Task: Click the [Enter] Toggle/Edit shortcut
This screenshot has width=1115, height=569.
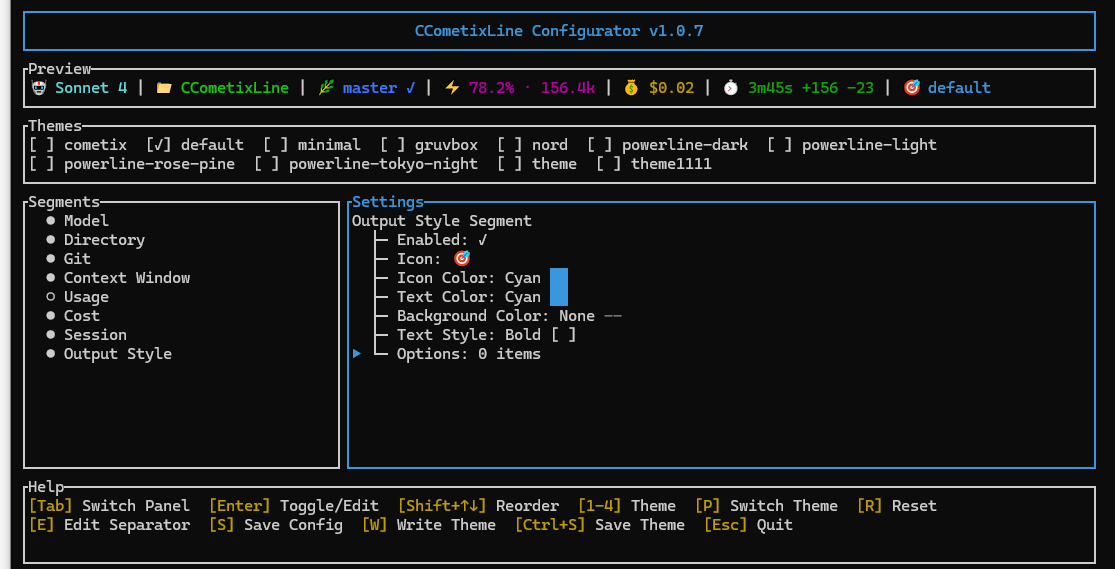Action: [x=294, y=506]
